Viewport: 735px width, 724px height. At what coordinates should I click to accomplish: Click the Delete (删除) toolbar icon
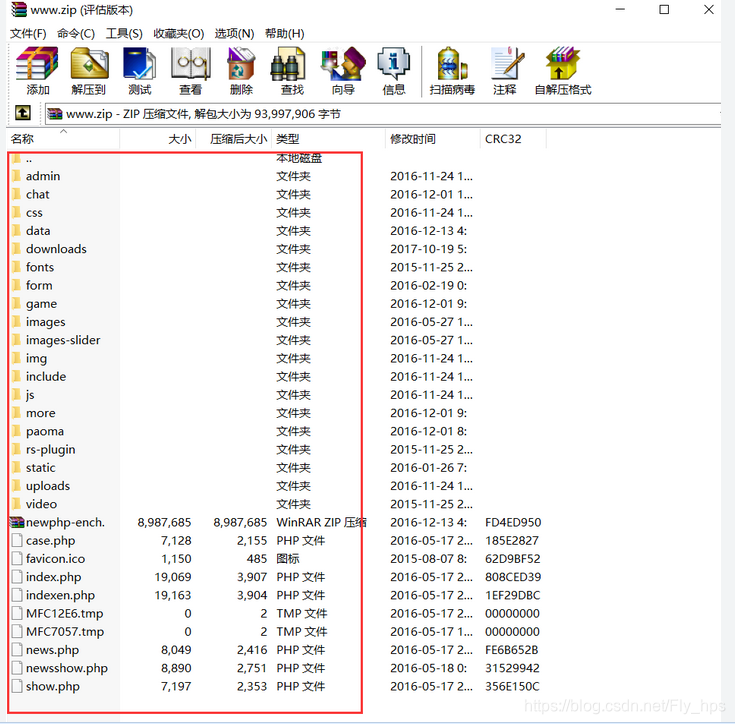coord(241,71)
